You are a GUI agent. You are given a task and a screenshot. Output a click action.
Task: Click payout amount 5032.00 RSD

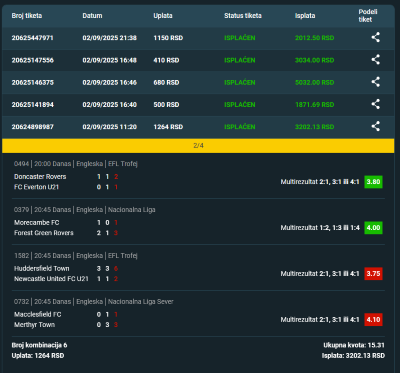pos(314,83)
